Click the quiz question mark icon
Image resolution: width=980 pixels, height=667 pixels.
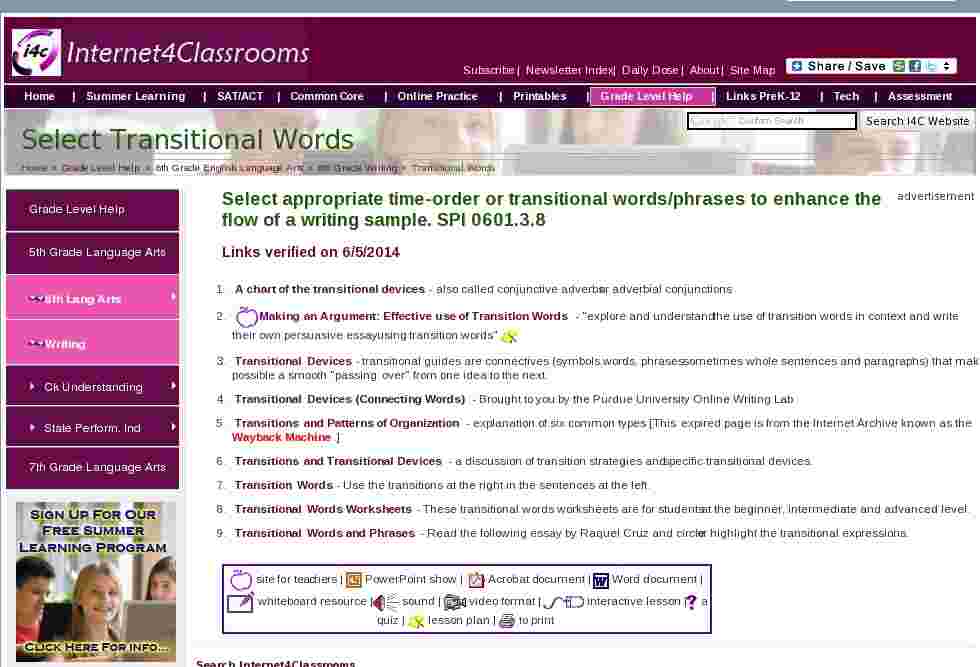pyautogui.click(x=691, y=603)
